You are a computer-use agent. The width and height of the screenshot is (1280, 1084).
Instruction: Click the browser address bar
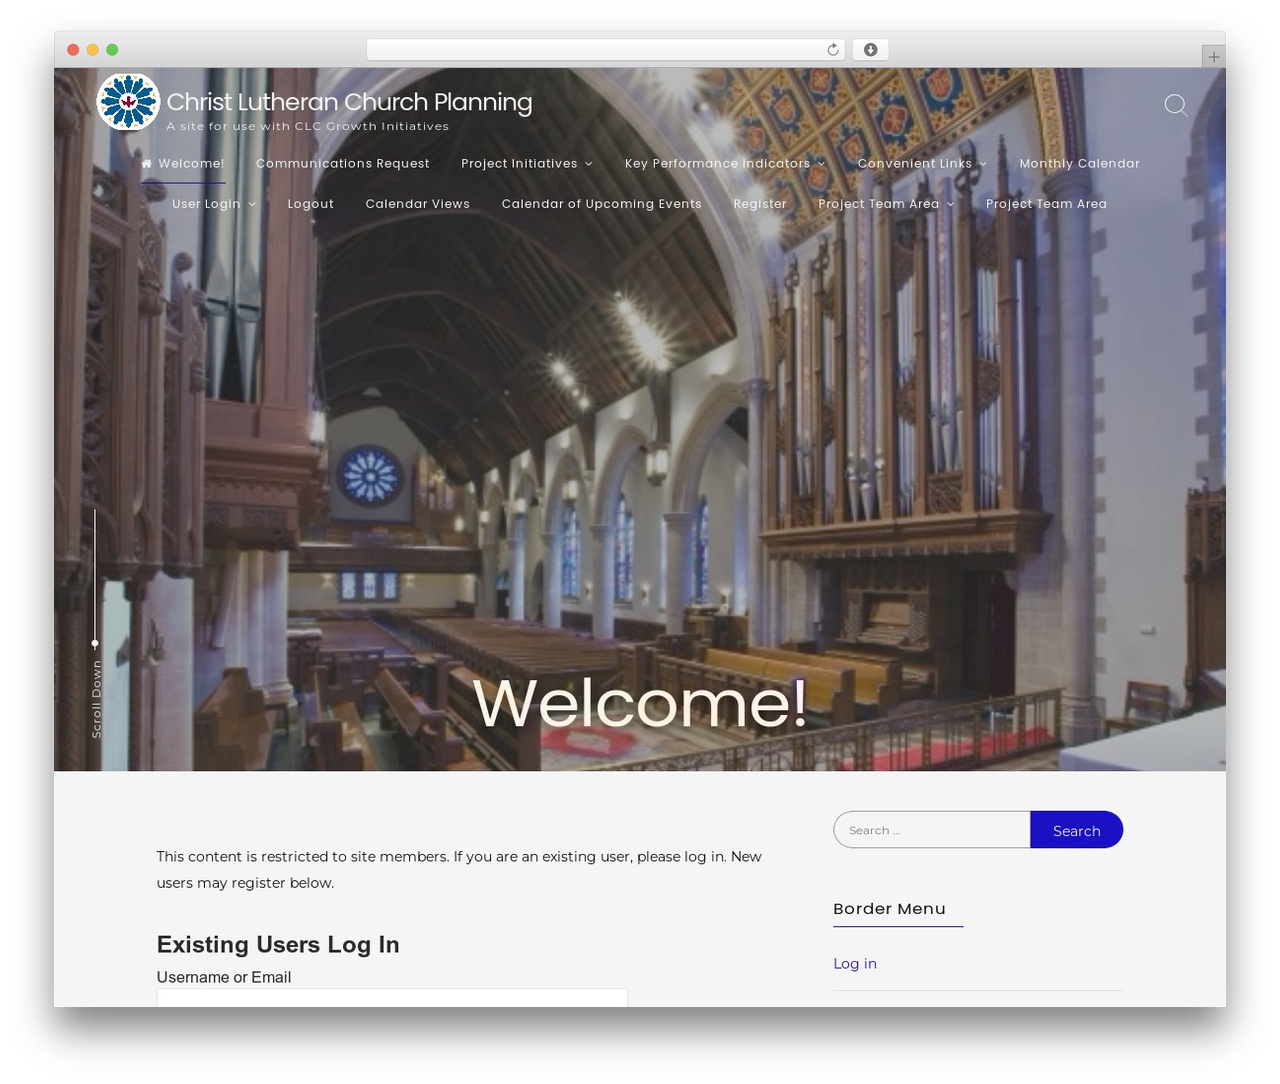click(x=605, y=50)
